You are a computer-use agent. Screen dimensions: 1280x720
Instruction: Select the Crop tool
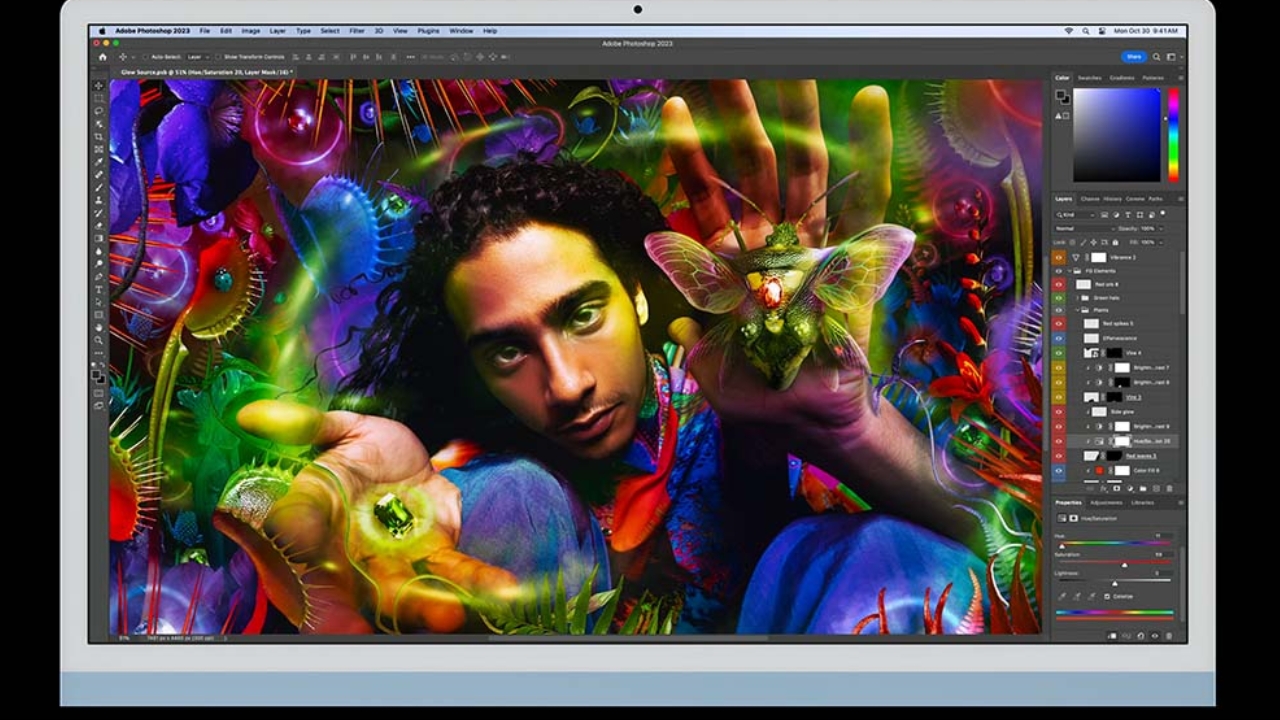[99, 136]
